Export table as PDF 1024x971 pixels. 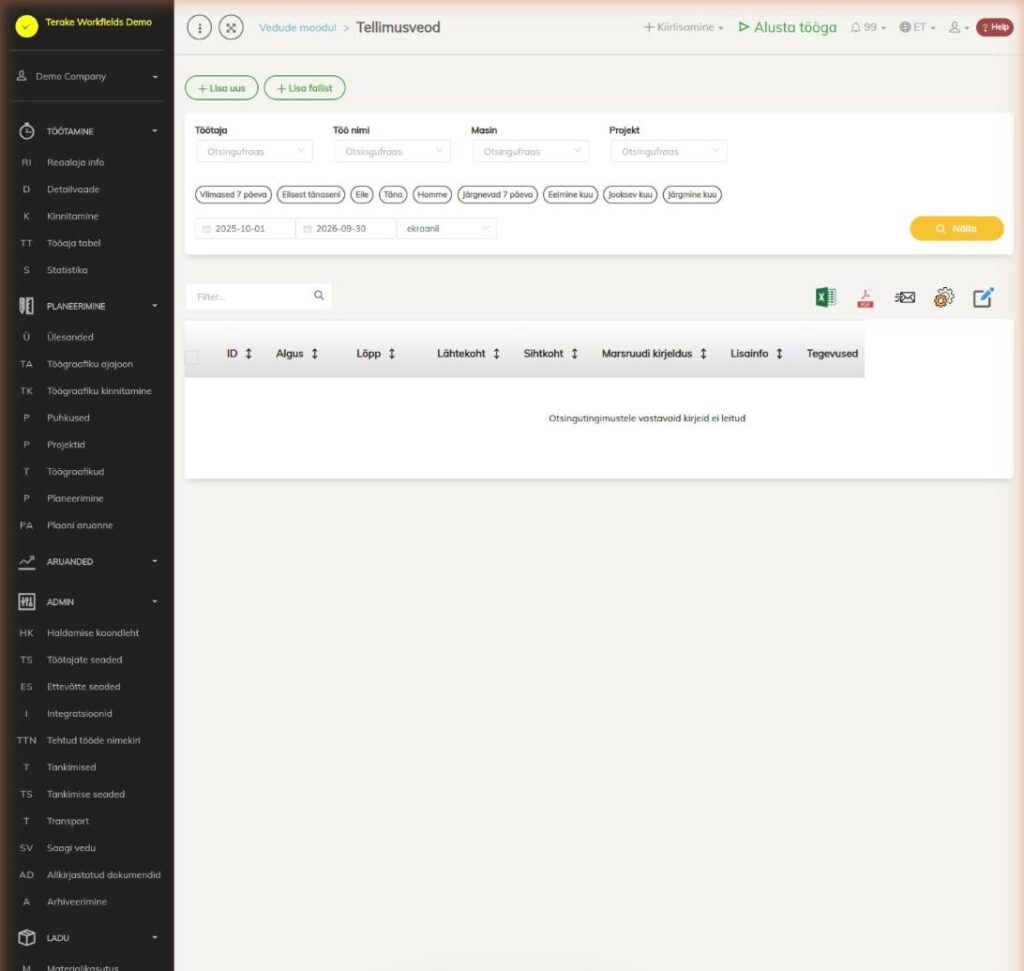(865, 298)
